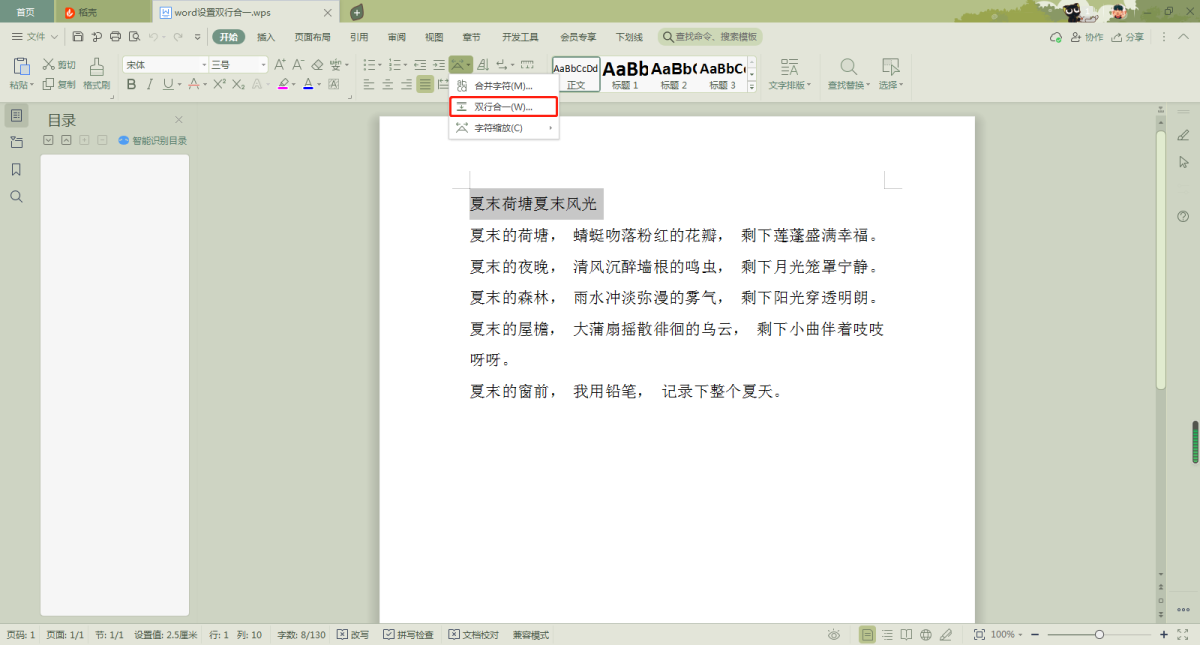Click the search magnifier icon in left sidebar
The height and width of the screenshot is (645, 1200).
point(16,196)
